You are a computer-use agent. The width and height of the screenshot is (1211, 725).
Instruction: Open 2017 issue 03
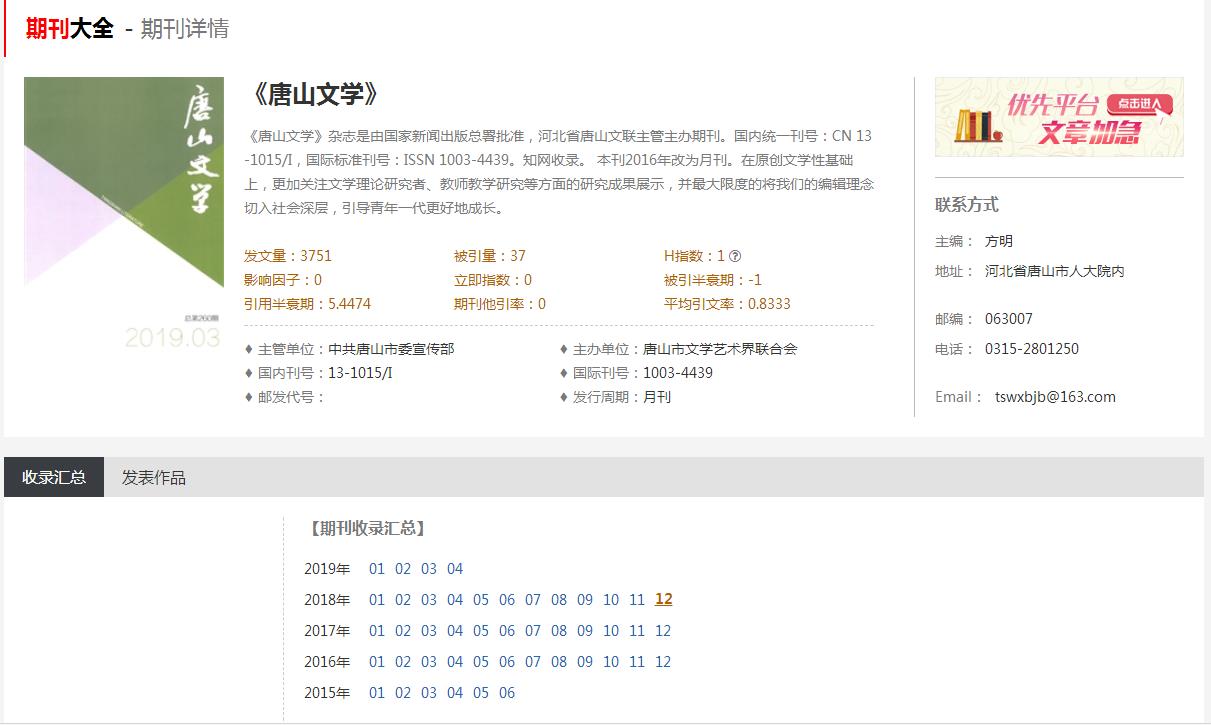429,631
